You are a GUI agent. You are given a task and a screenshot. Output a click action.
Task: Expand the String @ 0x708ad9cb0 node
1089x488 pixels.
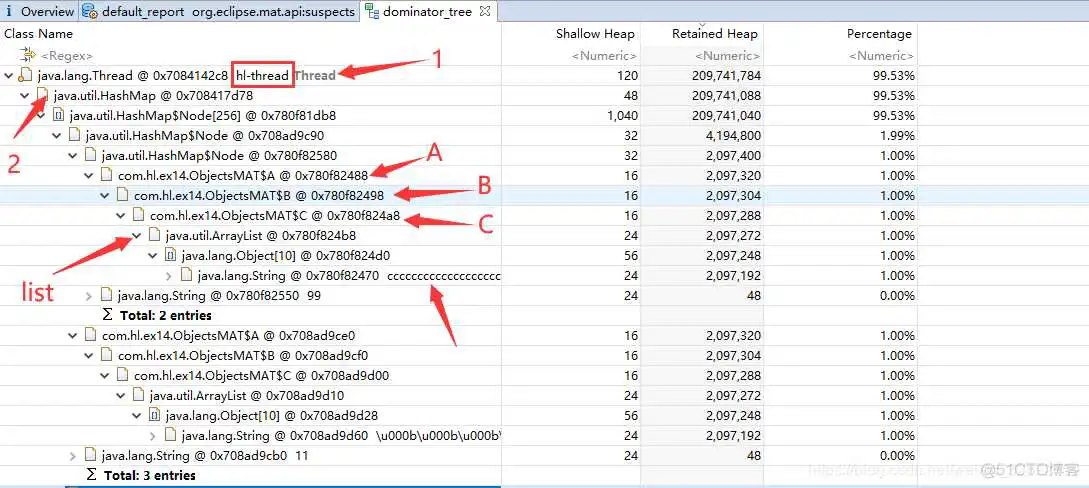point(73,456)
